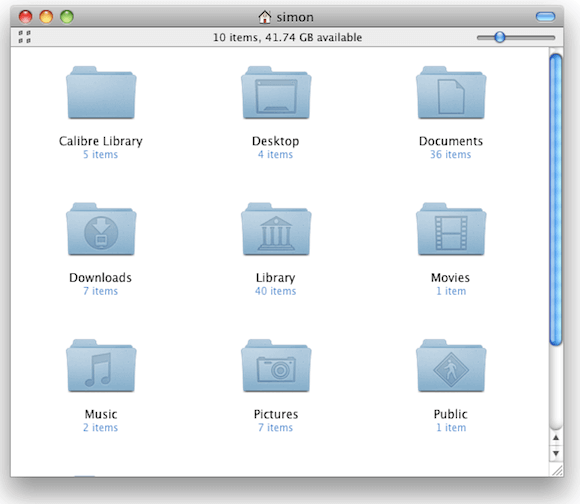Image resolution: width=580 pixels, height=504 pixels.
Task: Click the home icon in the title bar
Action: pos(264,17)
